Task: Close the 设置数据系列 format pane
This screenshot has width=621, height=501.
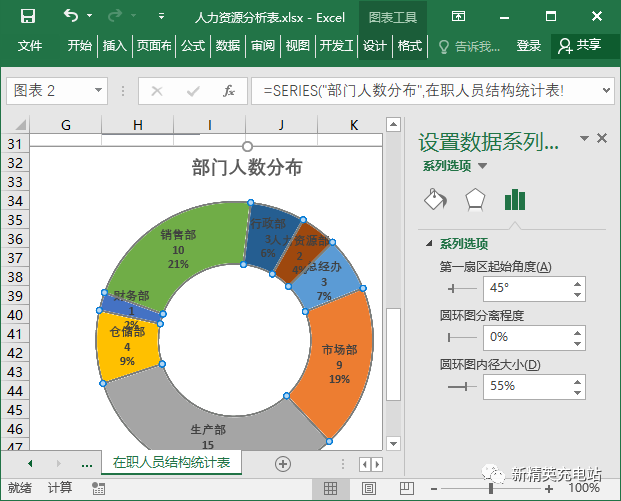Action: point(602,138)
